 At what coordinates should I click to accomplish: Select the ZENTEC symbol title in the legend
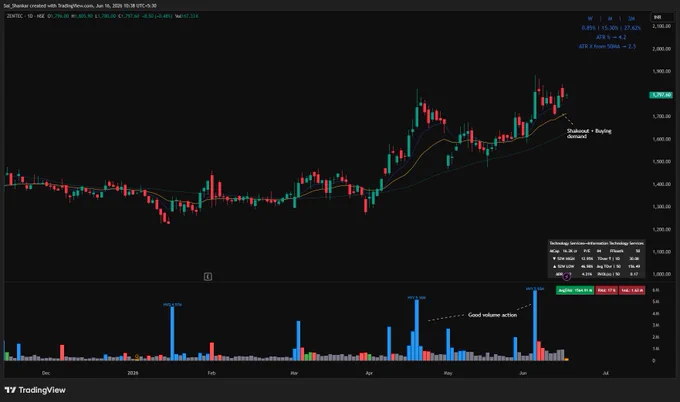coord(26,16)
